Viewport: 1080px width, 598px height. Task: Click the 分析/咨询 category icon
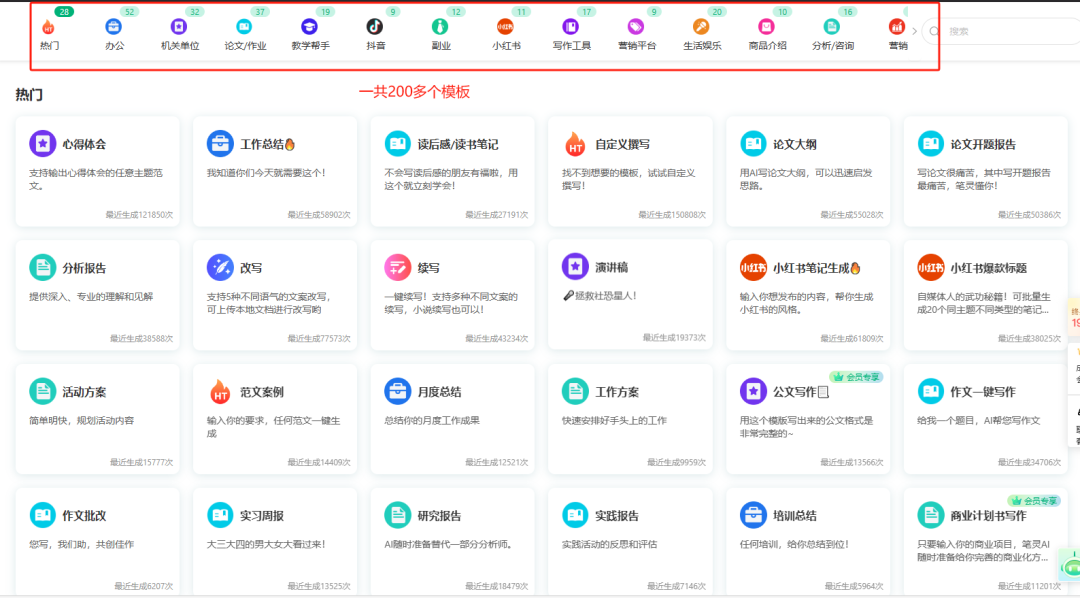click(x=831, y=27)
